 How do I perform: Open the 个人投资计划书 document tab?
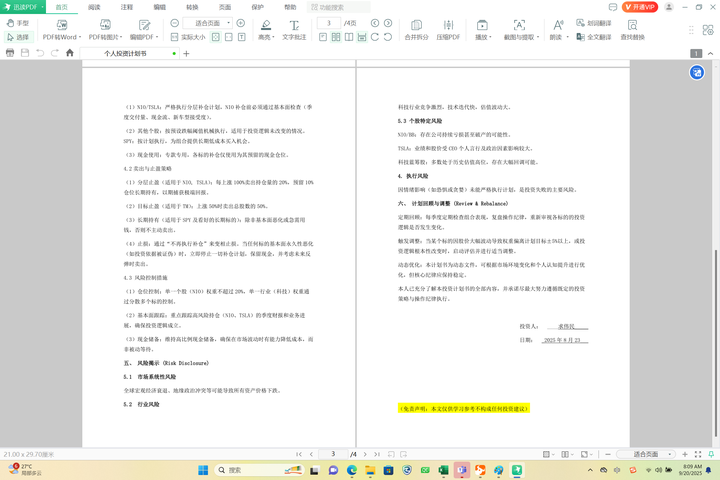click(x=125, y=53)
